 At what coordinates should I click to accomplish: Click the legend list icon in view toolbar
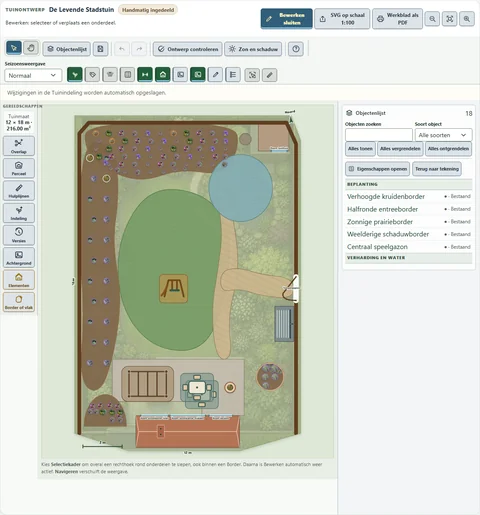(x=233, y=75)
